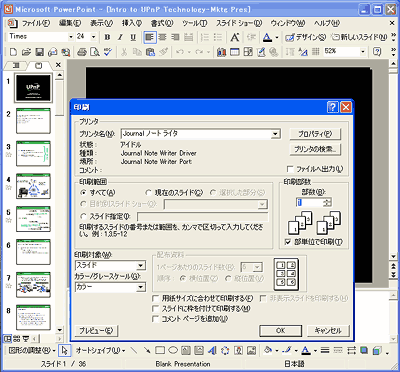Select the Rectangle drawing tool
This screenshot has width=400, height=372.
point(160,350)
